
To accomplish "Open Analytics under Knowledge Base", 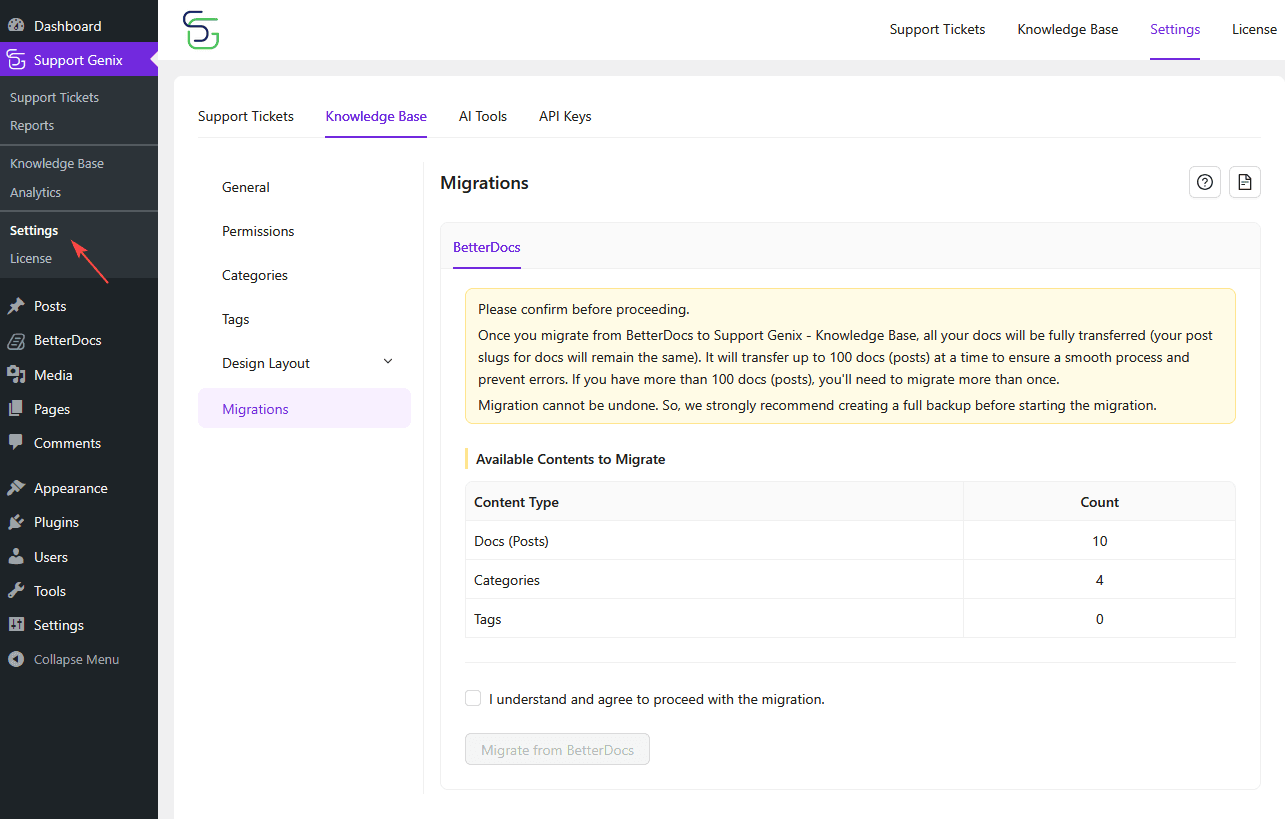I will [x=38, y=192].
